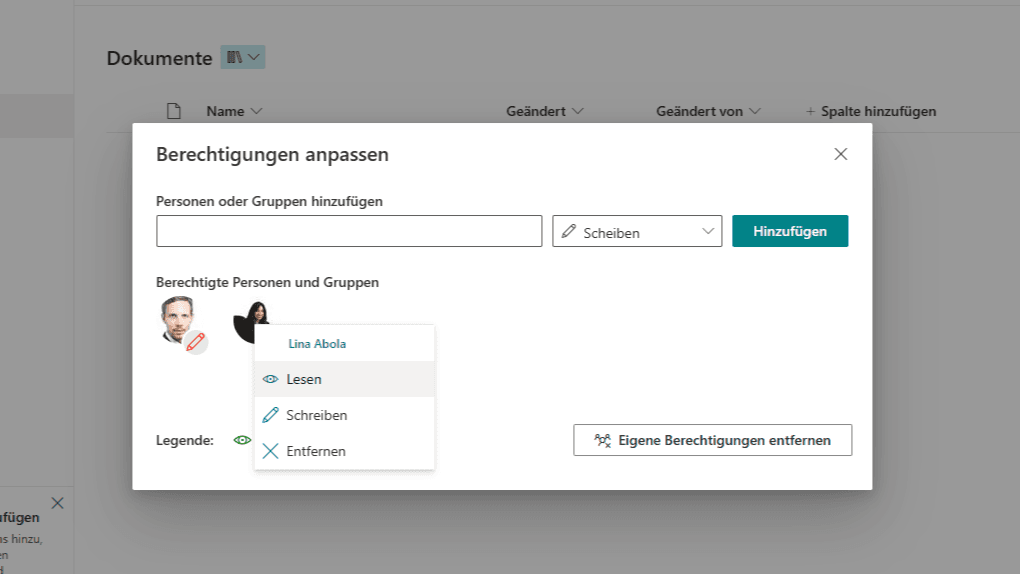The height and width of the screenshot is (574, 1020).
Task: Close the Berechtigungen anpassen dialog
Action: [x=840, y=154]
